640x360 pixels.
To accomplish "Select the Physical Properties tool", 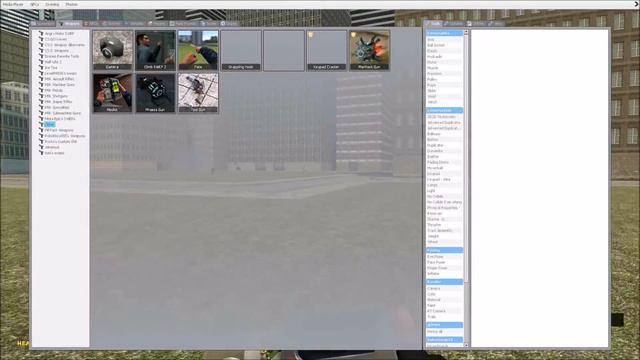I will pos(444,208).
